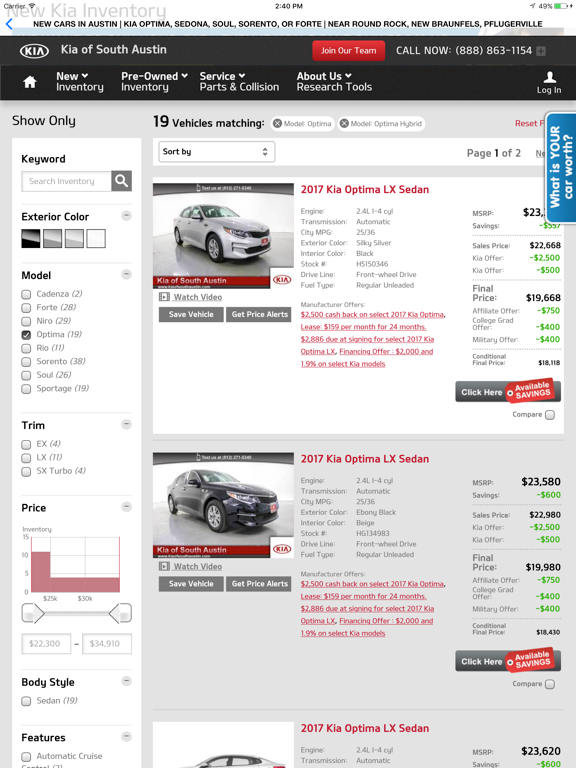The height and width of the screenshot is (768, 576).
Task: Open the Kia logo in the header
Action: pos(34,50)
